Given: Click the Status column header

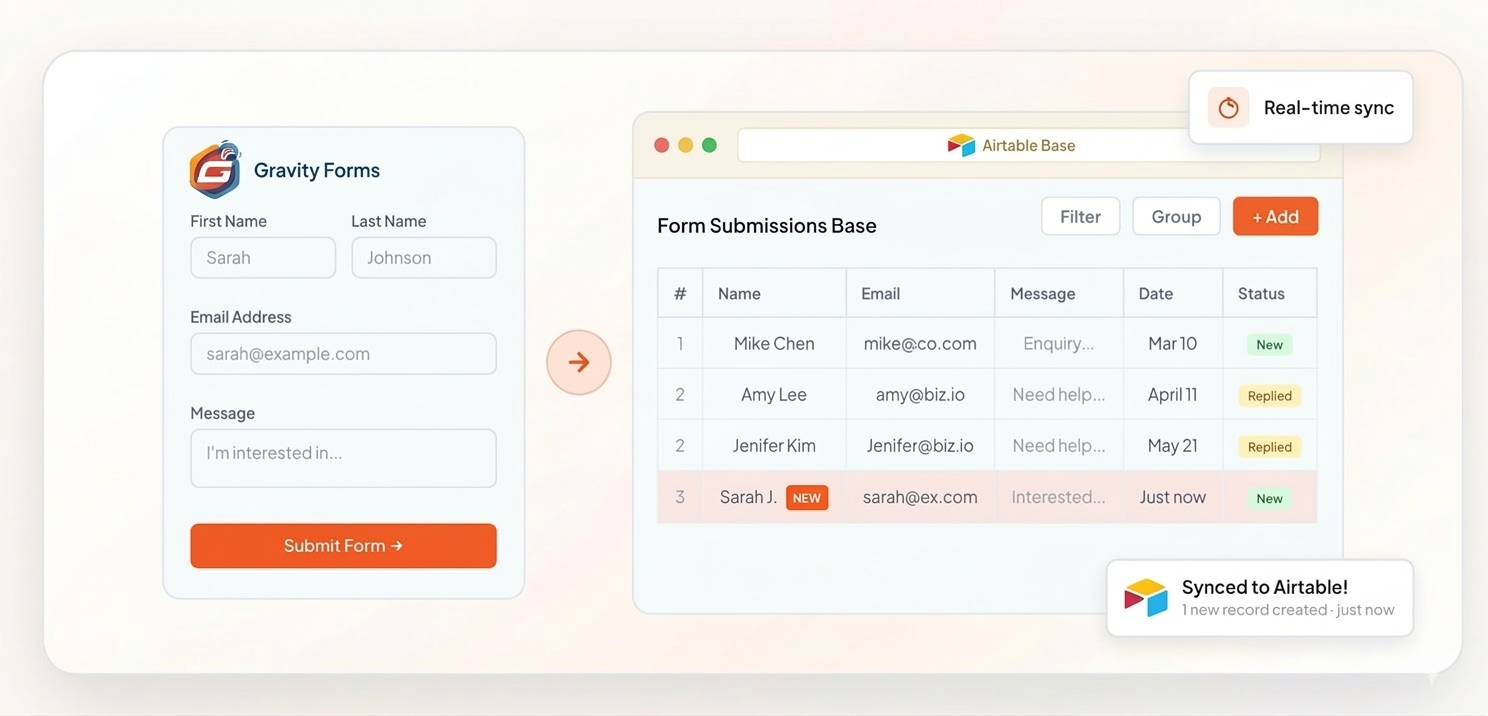Looking at the screenshot, I should click(x=1270, y=293).
